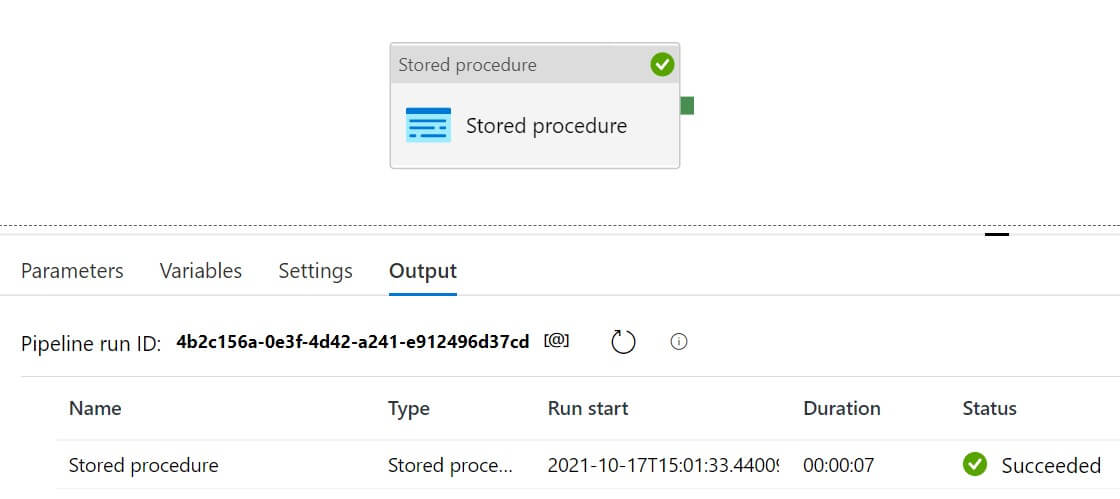Click the Duration column header
Viewport: 1120px width, 499px height.
click(841, 408)
